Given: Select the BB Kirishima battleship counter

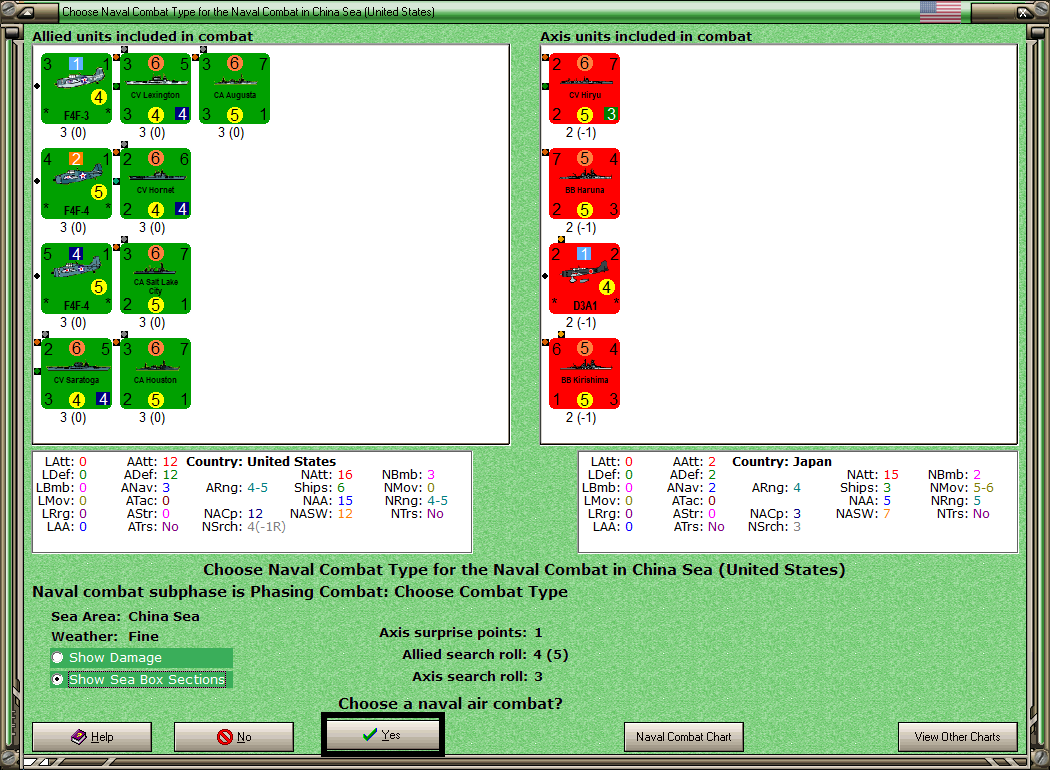Looking at the screenshot, I should tap(585, 374).
